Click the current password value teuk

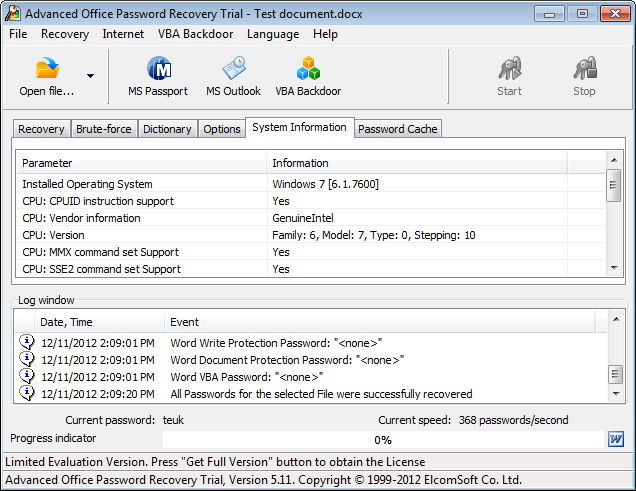(173, 420)
